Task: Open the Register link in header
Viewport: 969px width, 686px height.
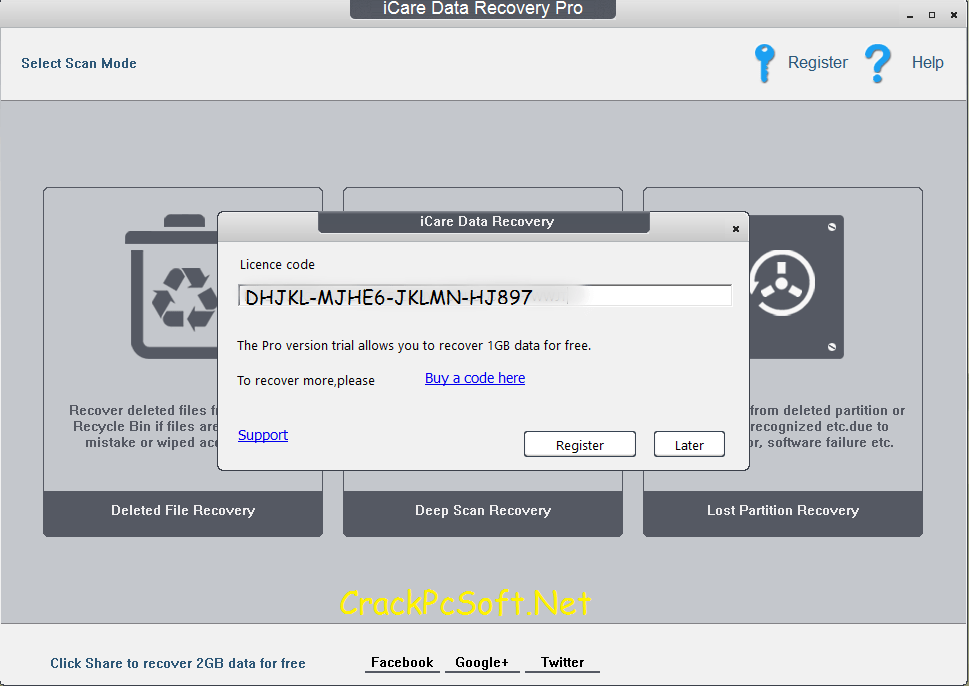Action: [x=817, y=62]
